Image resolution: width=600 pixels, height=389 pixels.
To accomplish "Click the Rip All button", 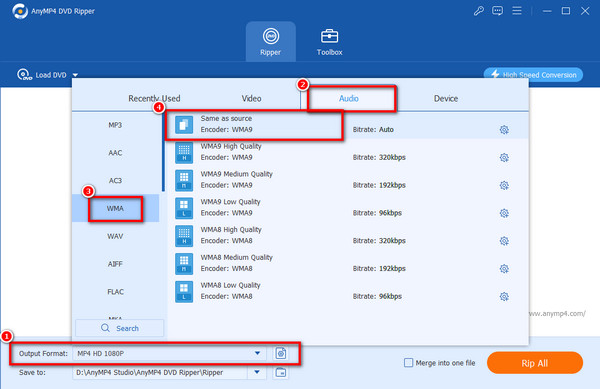I will pos(535,363).
